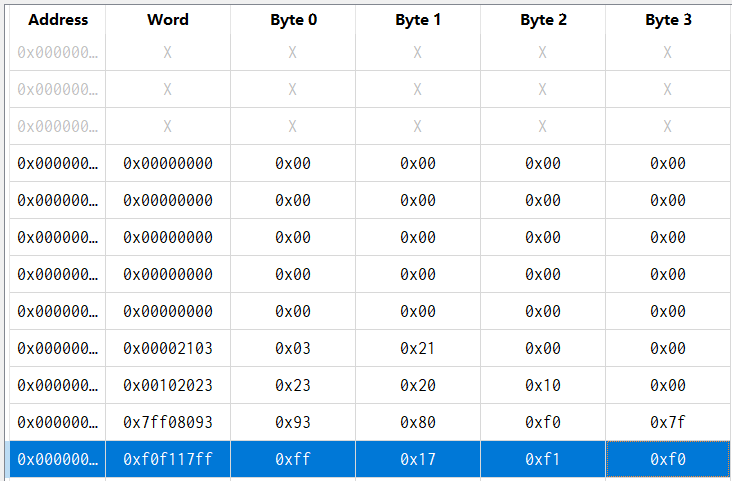This screenshot has height=481, width=732.
Task: Select the 0x20 Byte 1 cell
Action: (418, 385)
